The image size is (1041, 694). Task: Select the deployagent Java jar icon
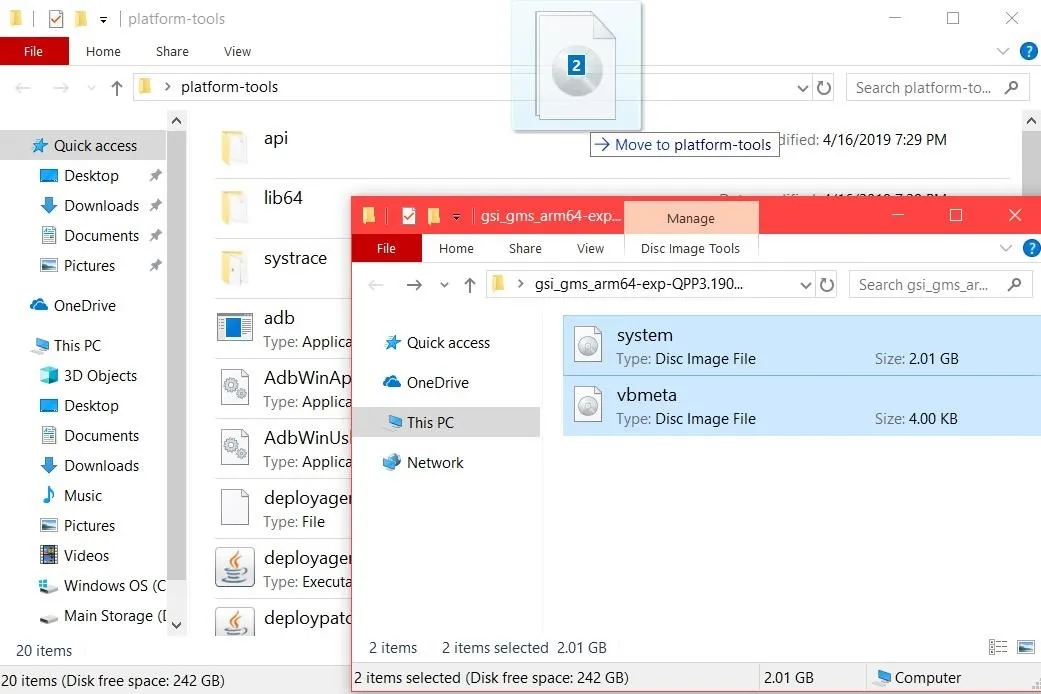[x=234, y=567]
